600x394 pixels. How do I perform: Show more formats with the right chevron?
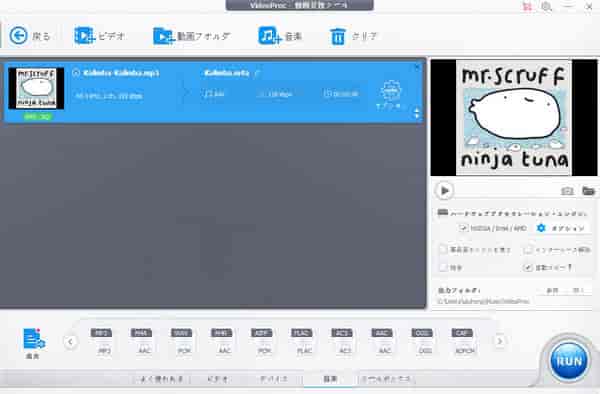(499, 341)
